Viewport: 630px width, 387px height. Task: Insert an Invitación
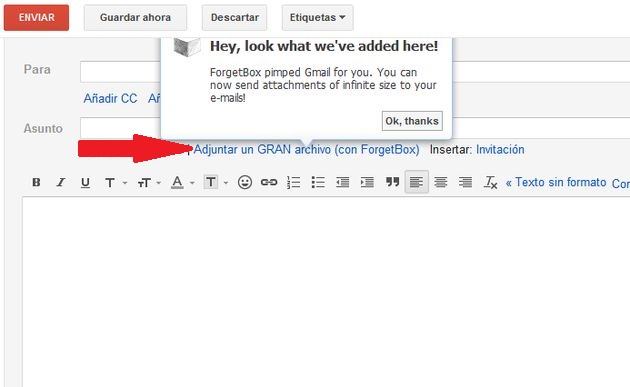tap(500, 149)
